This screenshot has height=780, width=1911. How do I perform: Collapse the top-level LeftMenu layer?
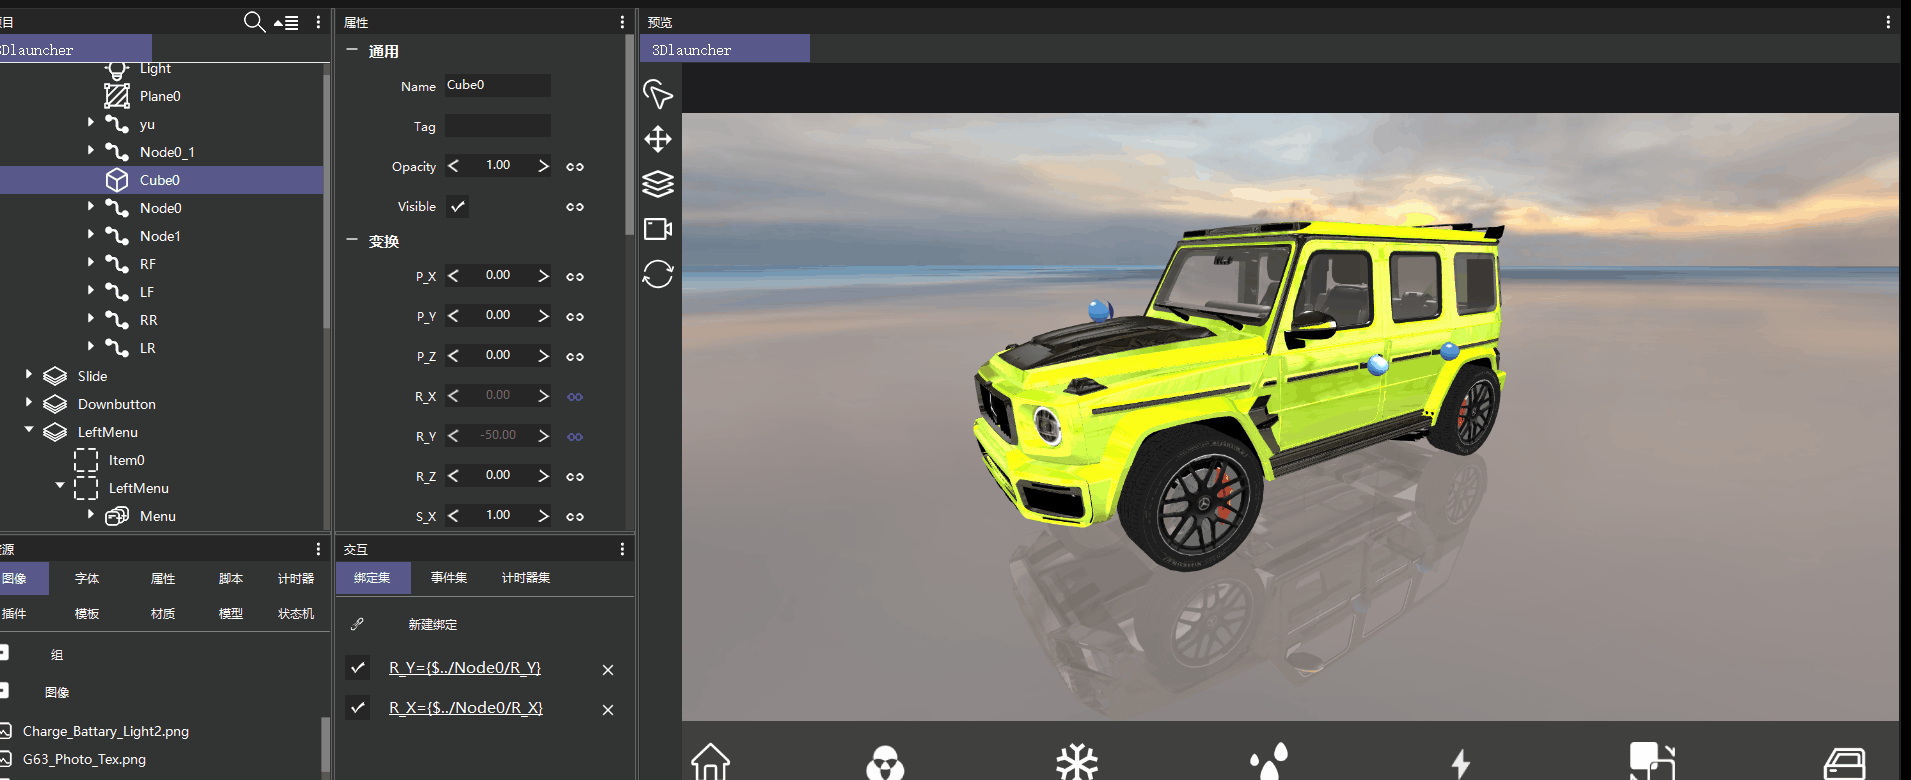(x=29, y=430)
